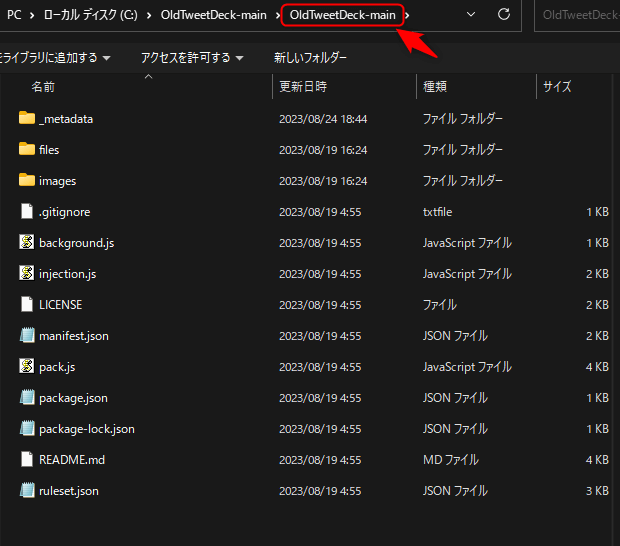Viewport: 620px width, 546px height.
Task: Select the README.md file name
Action: tap(72, 460)
